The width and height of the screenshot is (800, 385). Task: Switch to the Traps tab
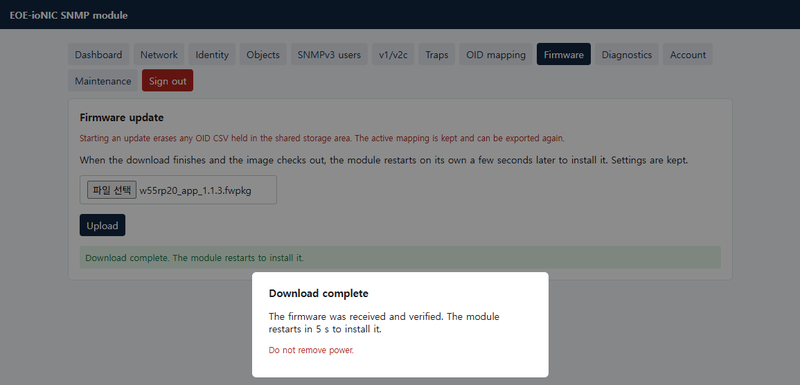(437, 55)
